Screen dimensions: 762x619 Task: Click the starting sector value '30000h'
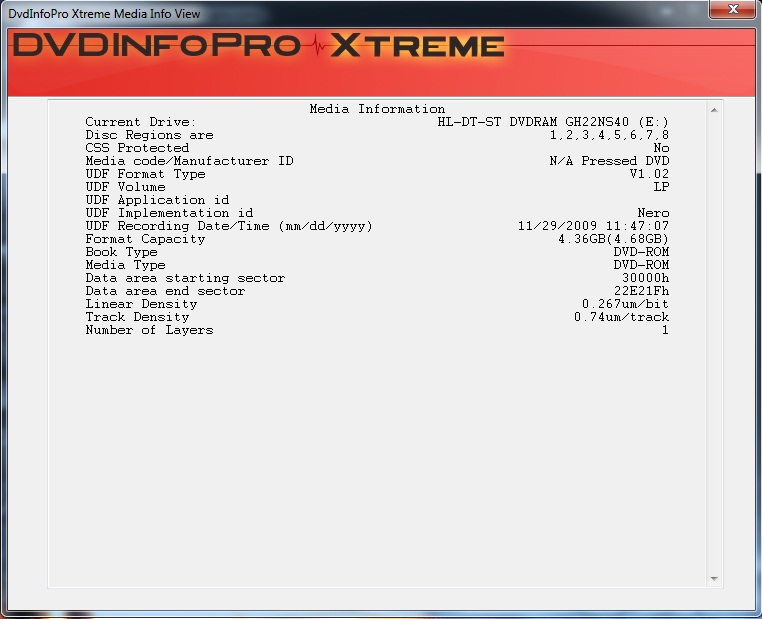[x=645, y=278]
